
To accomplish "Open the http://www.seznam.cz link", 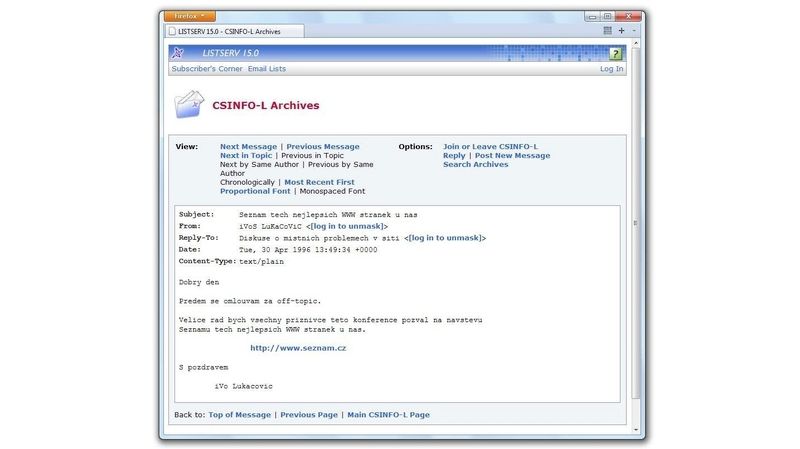I will click(298, 348).
